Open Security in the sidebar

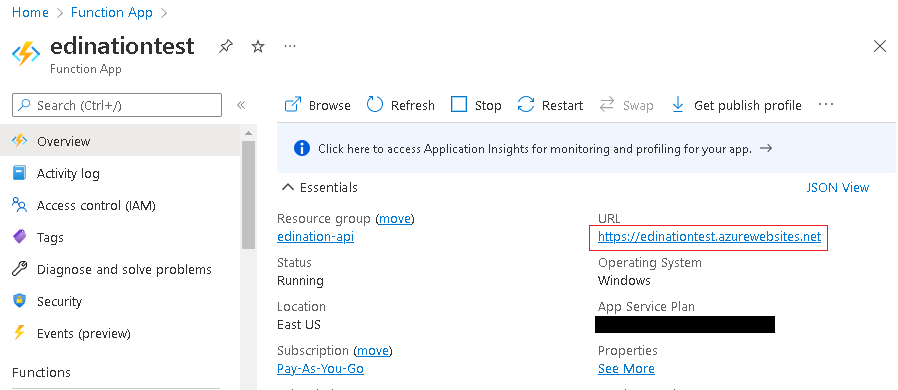120,301
